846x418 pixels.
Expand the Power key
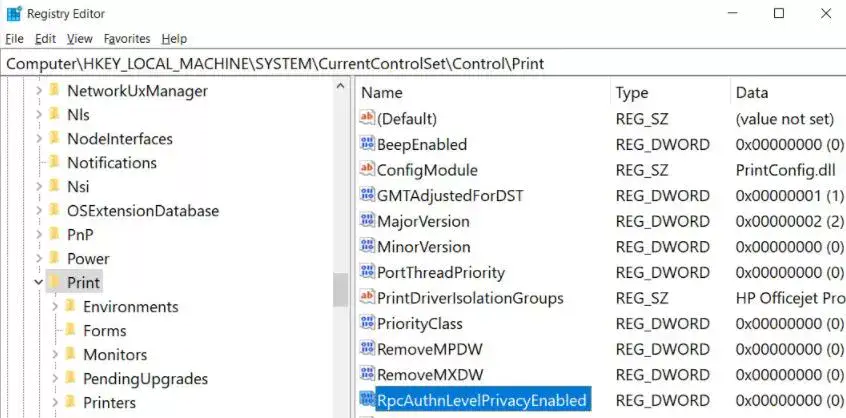click(38, 258)
